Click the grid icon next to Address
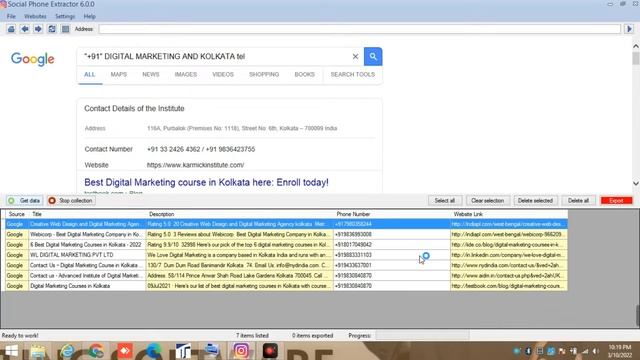The height and width of the screenshot is (360, 640). click(65, 29)
